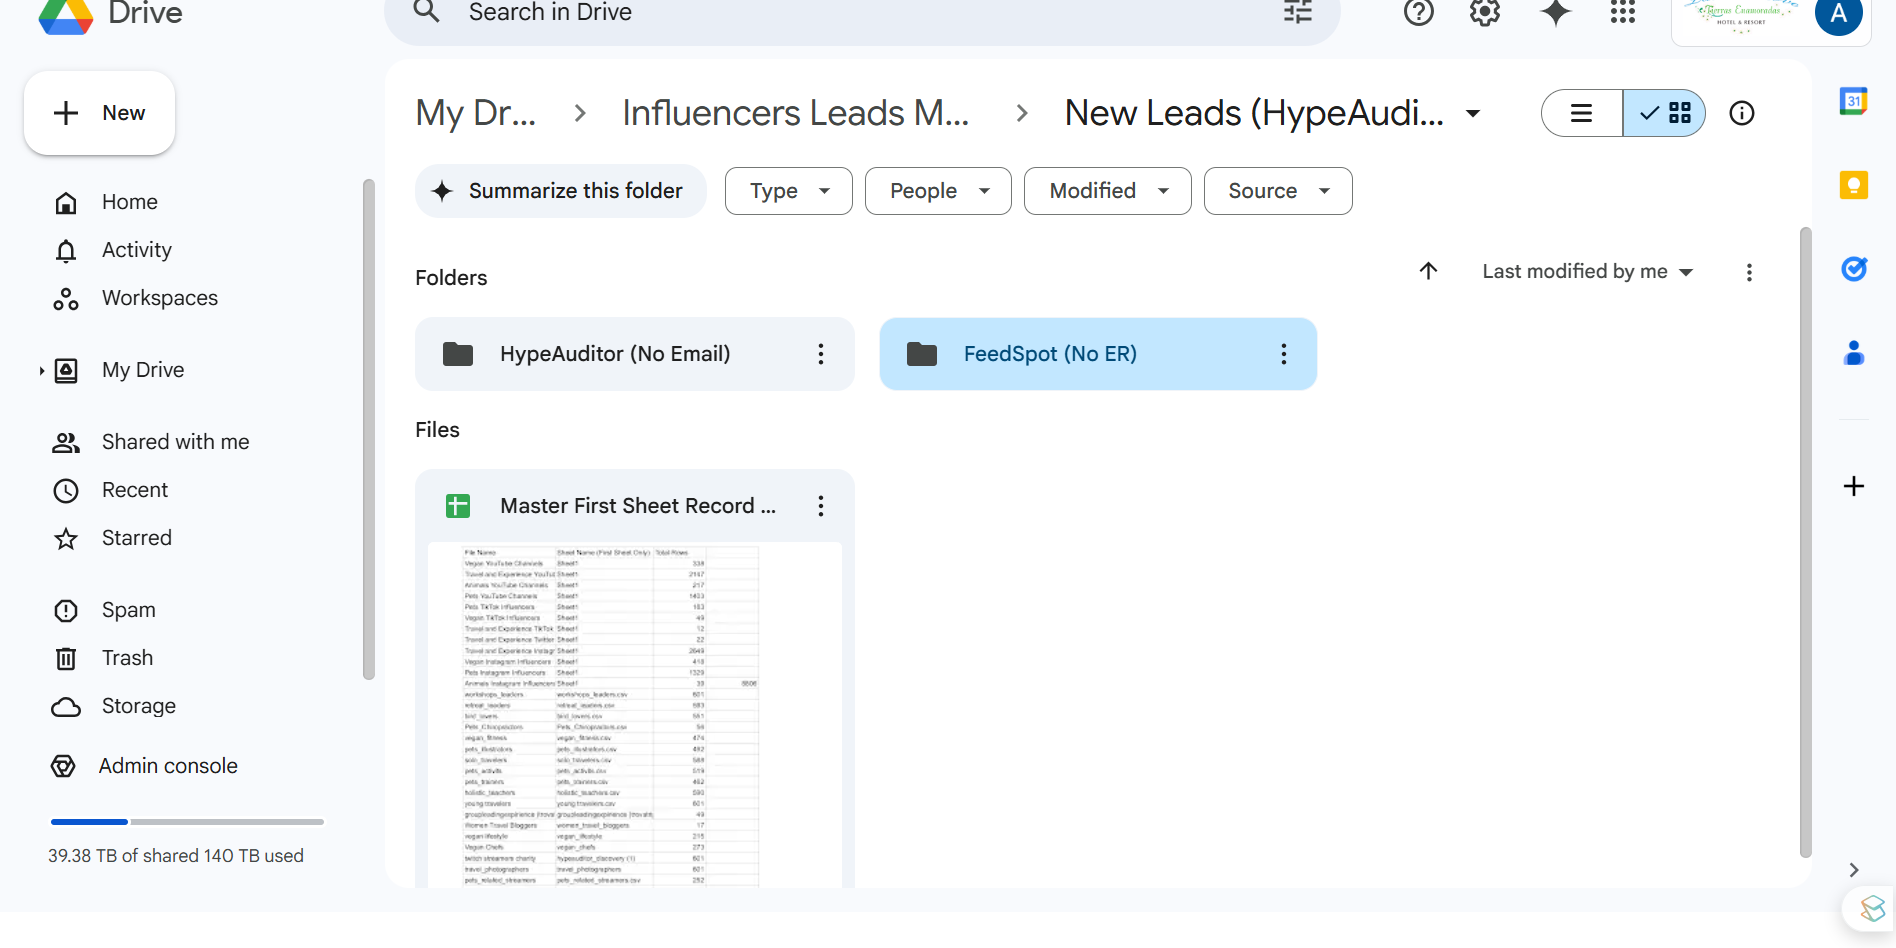Open the Modified filter dropdown

1108,191
